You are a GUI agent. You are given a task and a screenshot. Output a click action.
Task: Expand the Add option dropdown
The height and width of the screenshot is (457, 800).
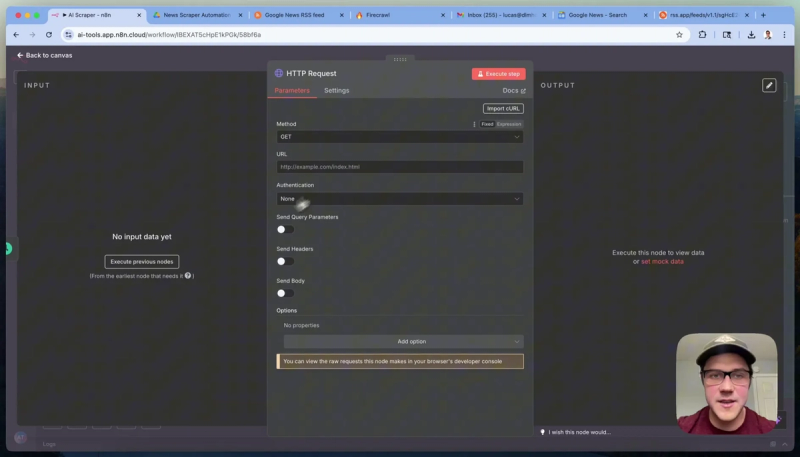pyautogui.click(x=404, y=342)
